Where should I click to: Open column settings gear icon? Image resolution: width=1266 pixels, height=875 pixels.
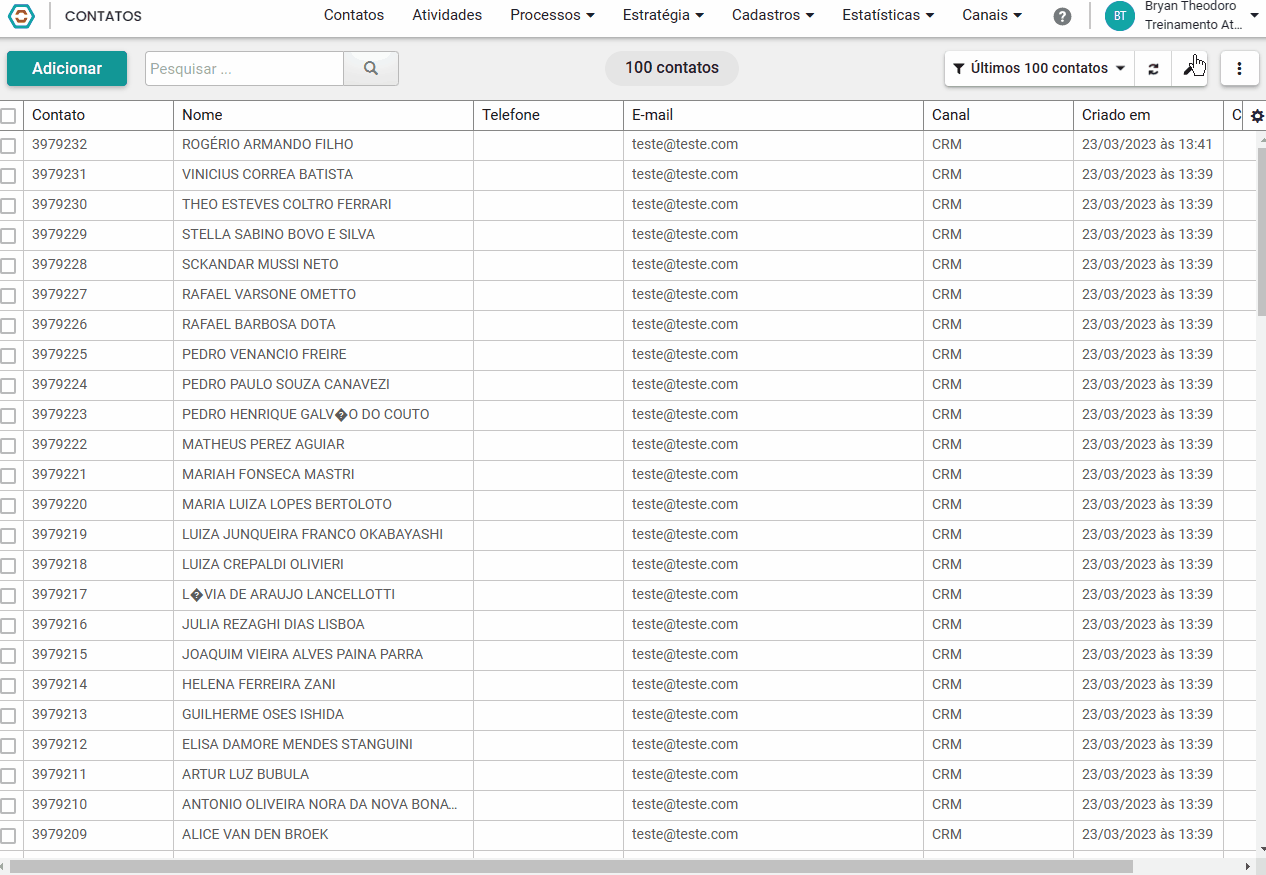coord(1257,116)
